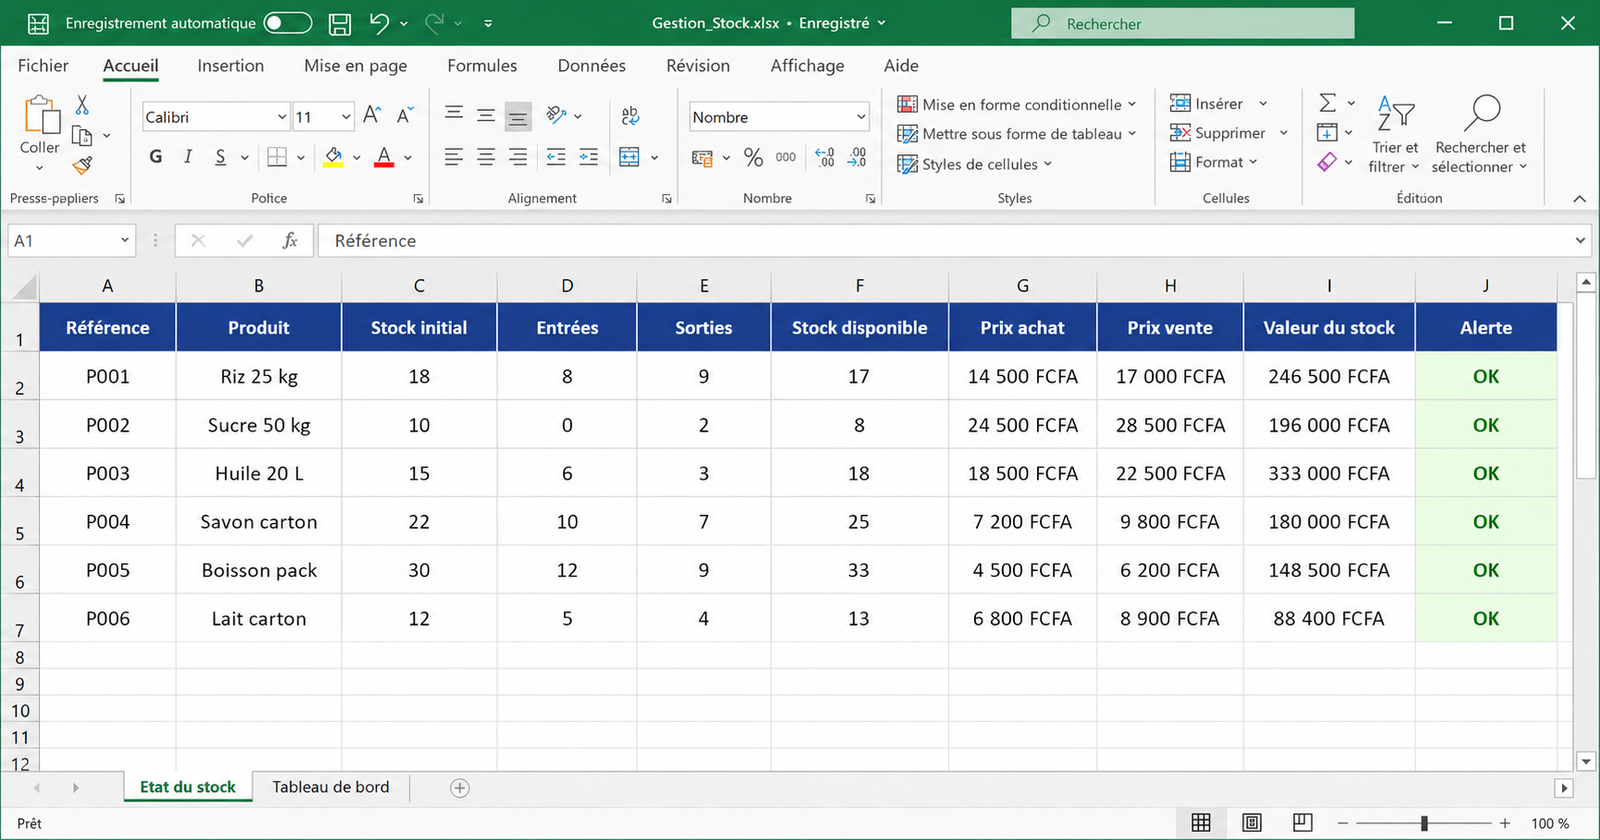Apply cell borders icon
Image resolution: width=1600 pixels, height=840 pixels.
point(277,157)
